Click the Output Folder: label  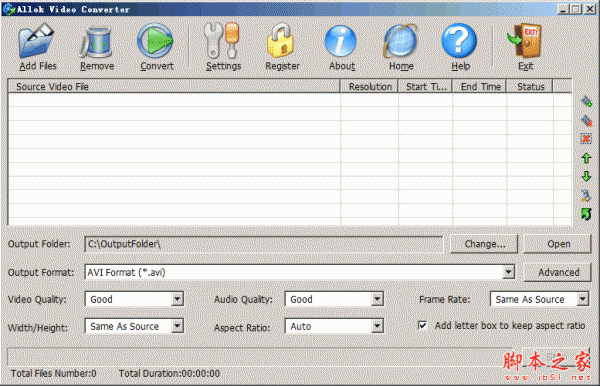click(39, 244)
